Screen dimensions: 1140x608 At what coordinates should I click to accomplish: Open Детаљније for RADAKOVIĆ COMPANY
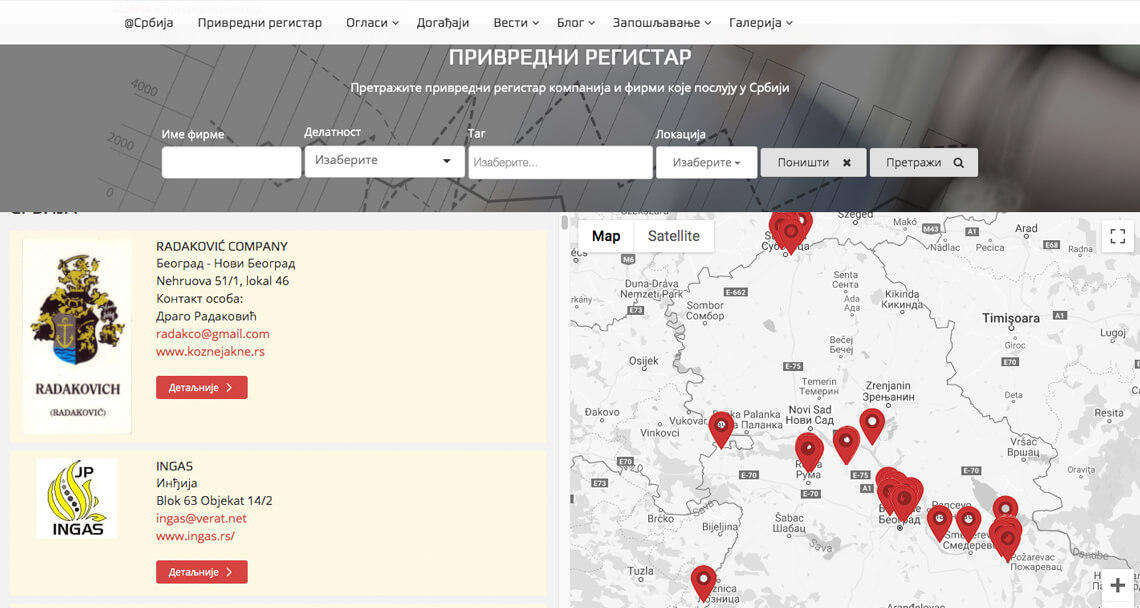pos(201,388)
